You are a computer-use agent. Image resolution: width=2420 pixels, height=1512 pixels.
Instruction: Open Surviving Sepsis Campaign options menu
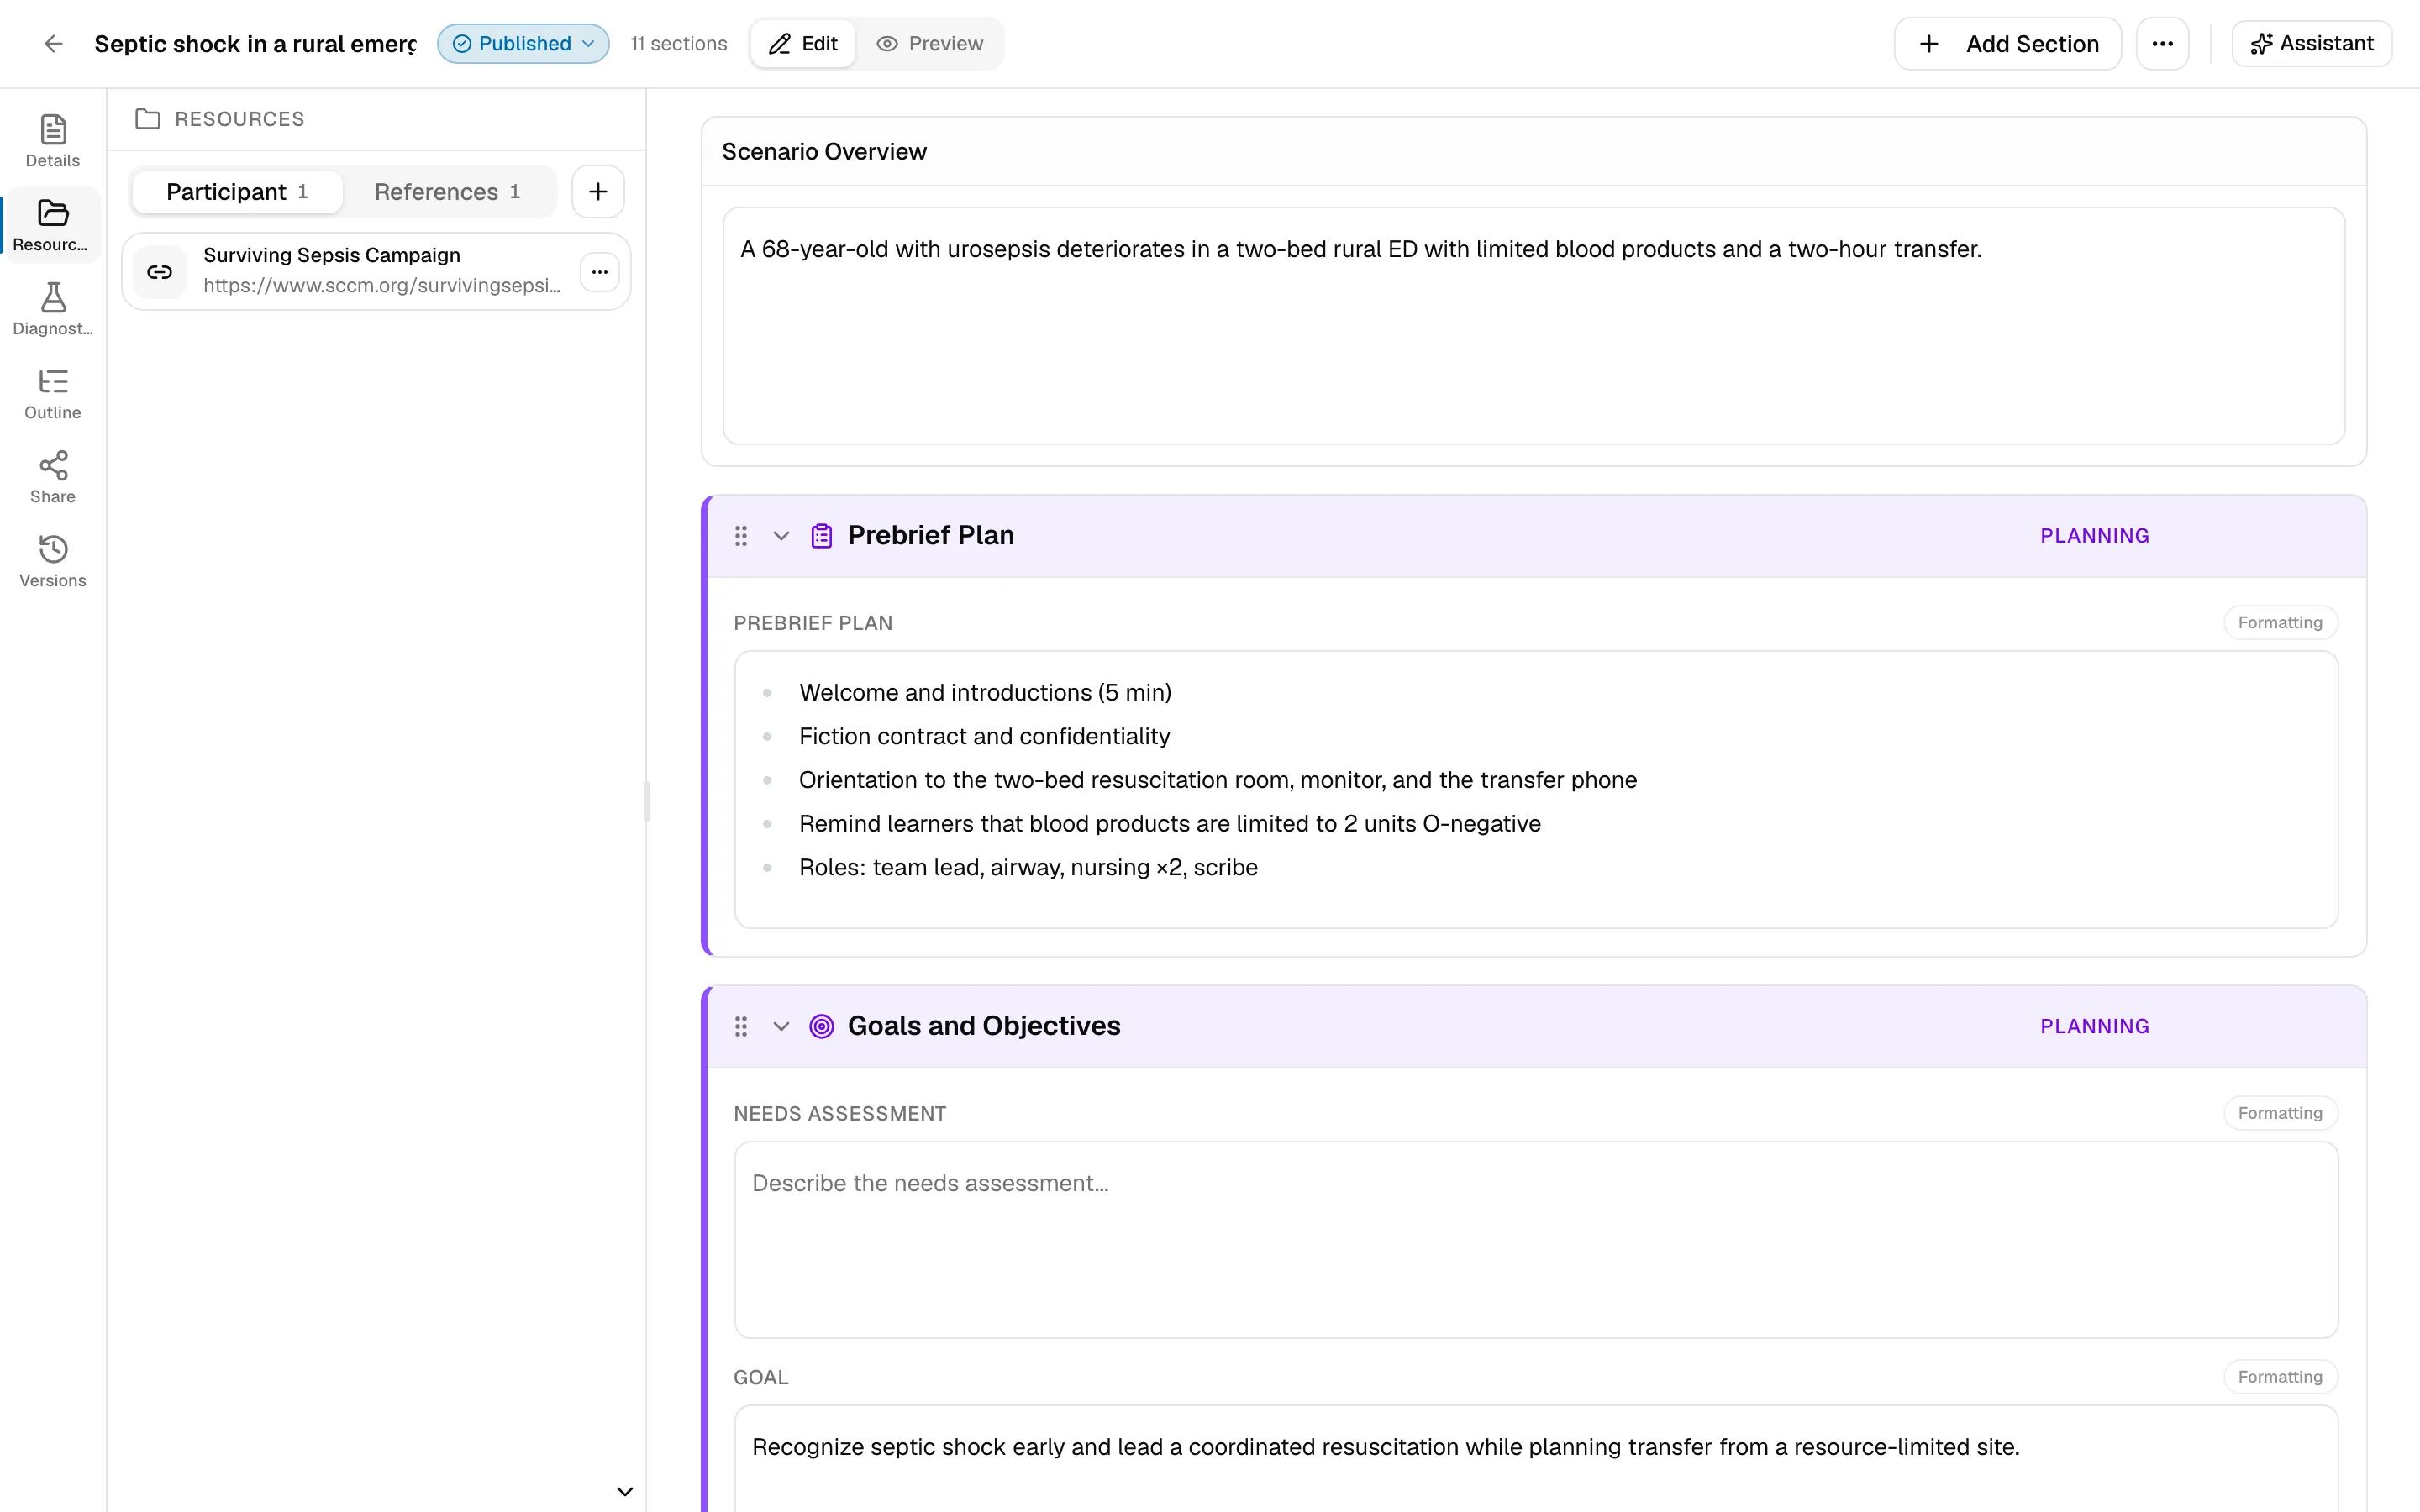(x=599, y=272)
